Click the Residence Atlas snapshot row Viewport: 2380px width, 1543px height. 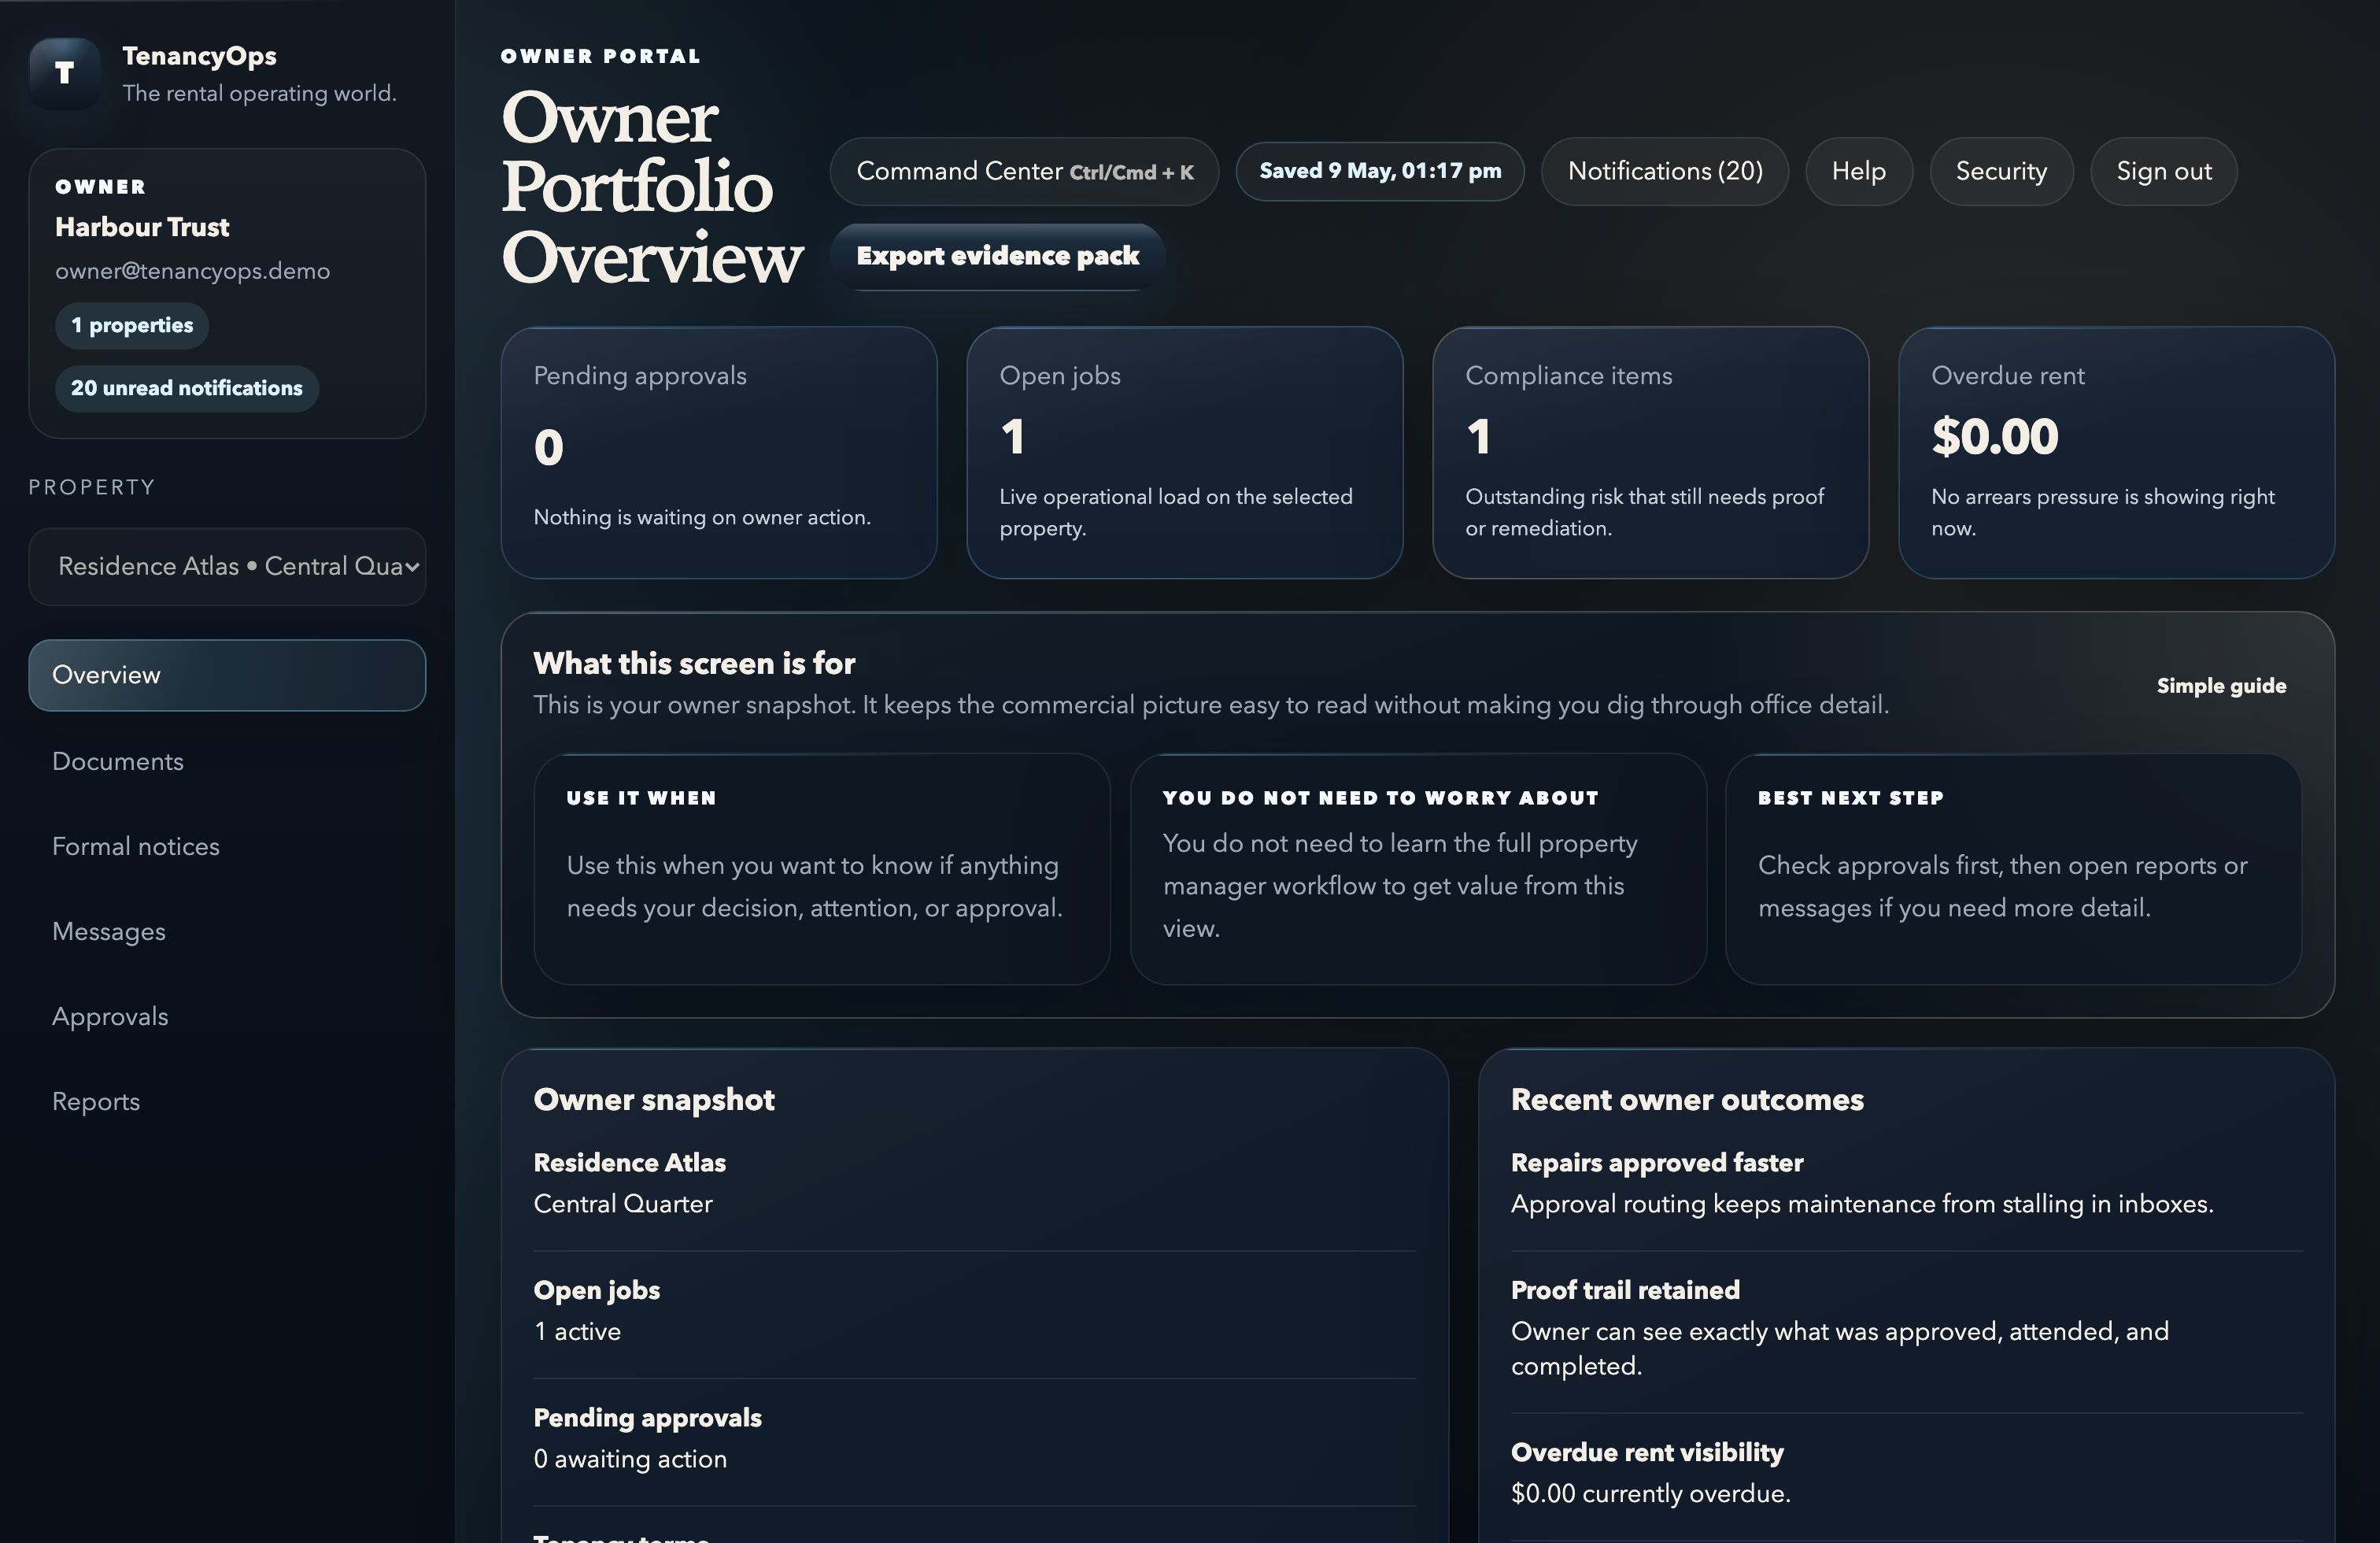click(975, 1183)
